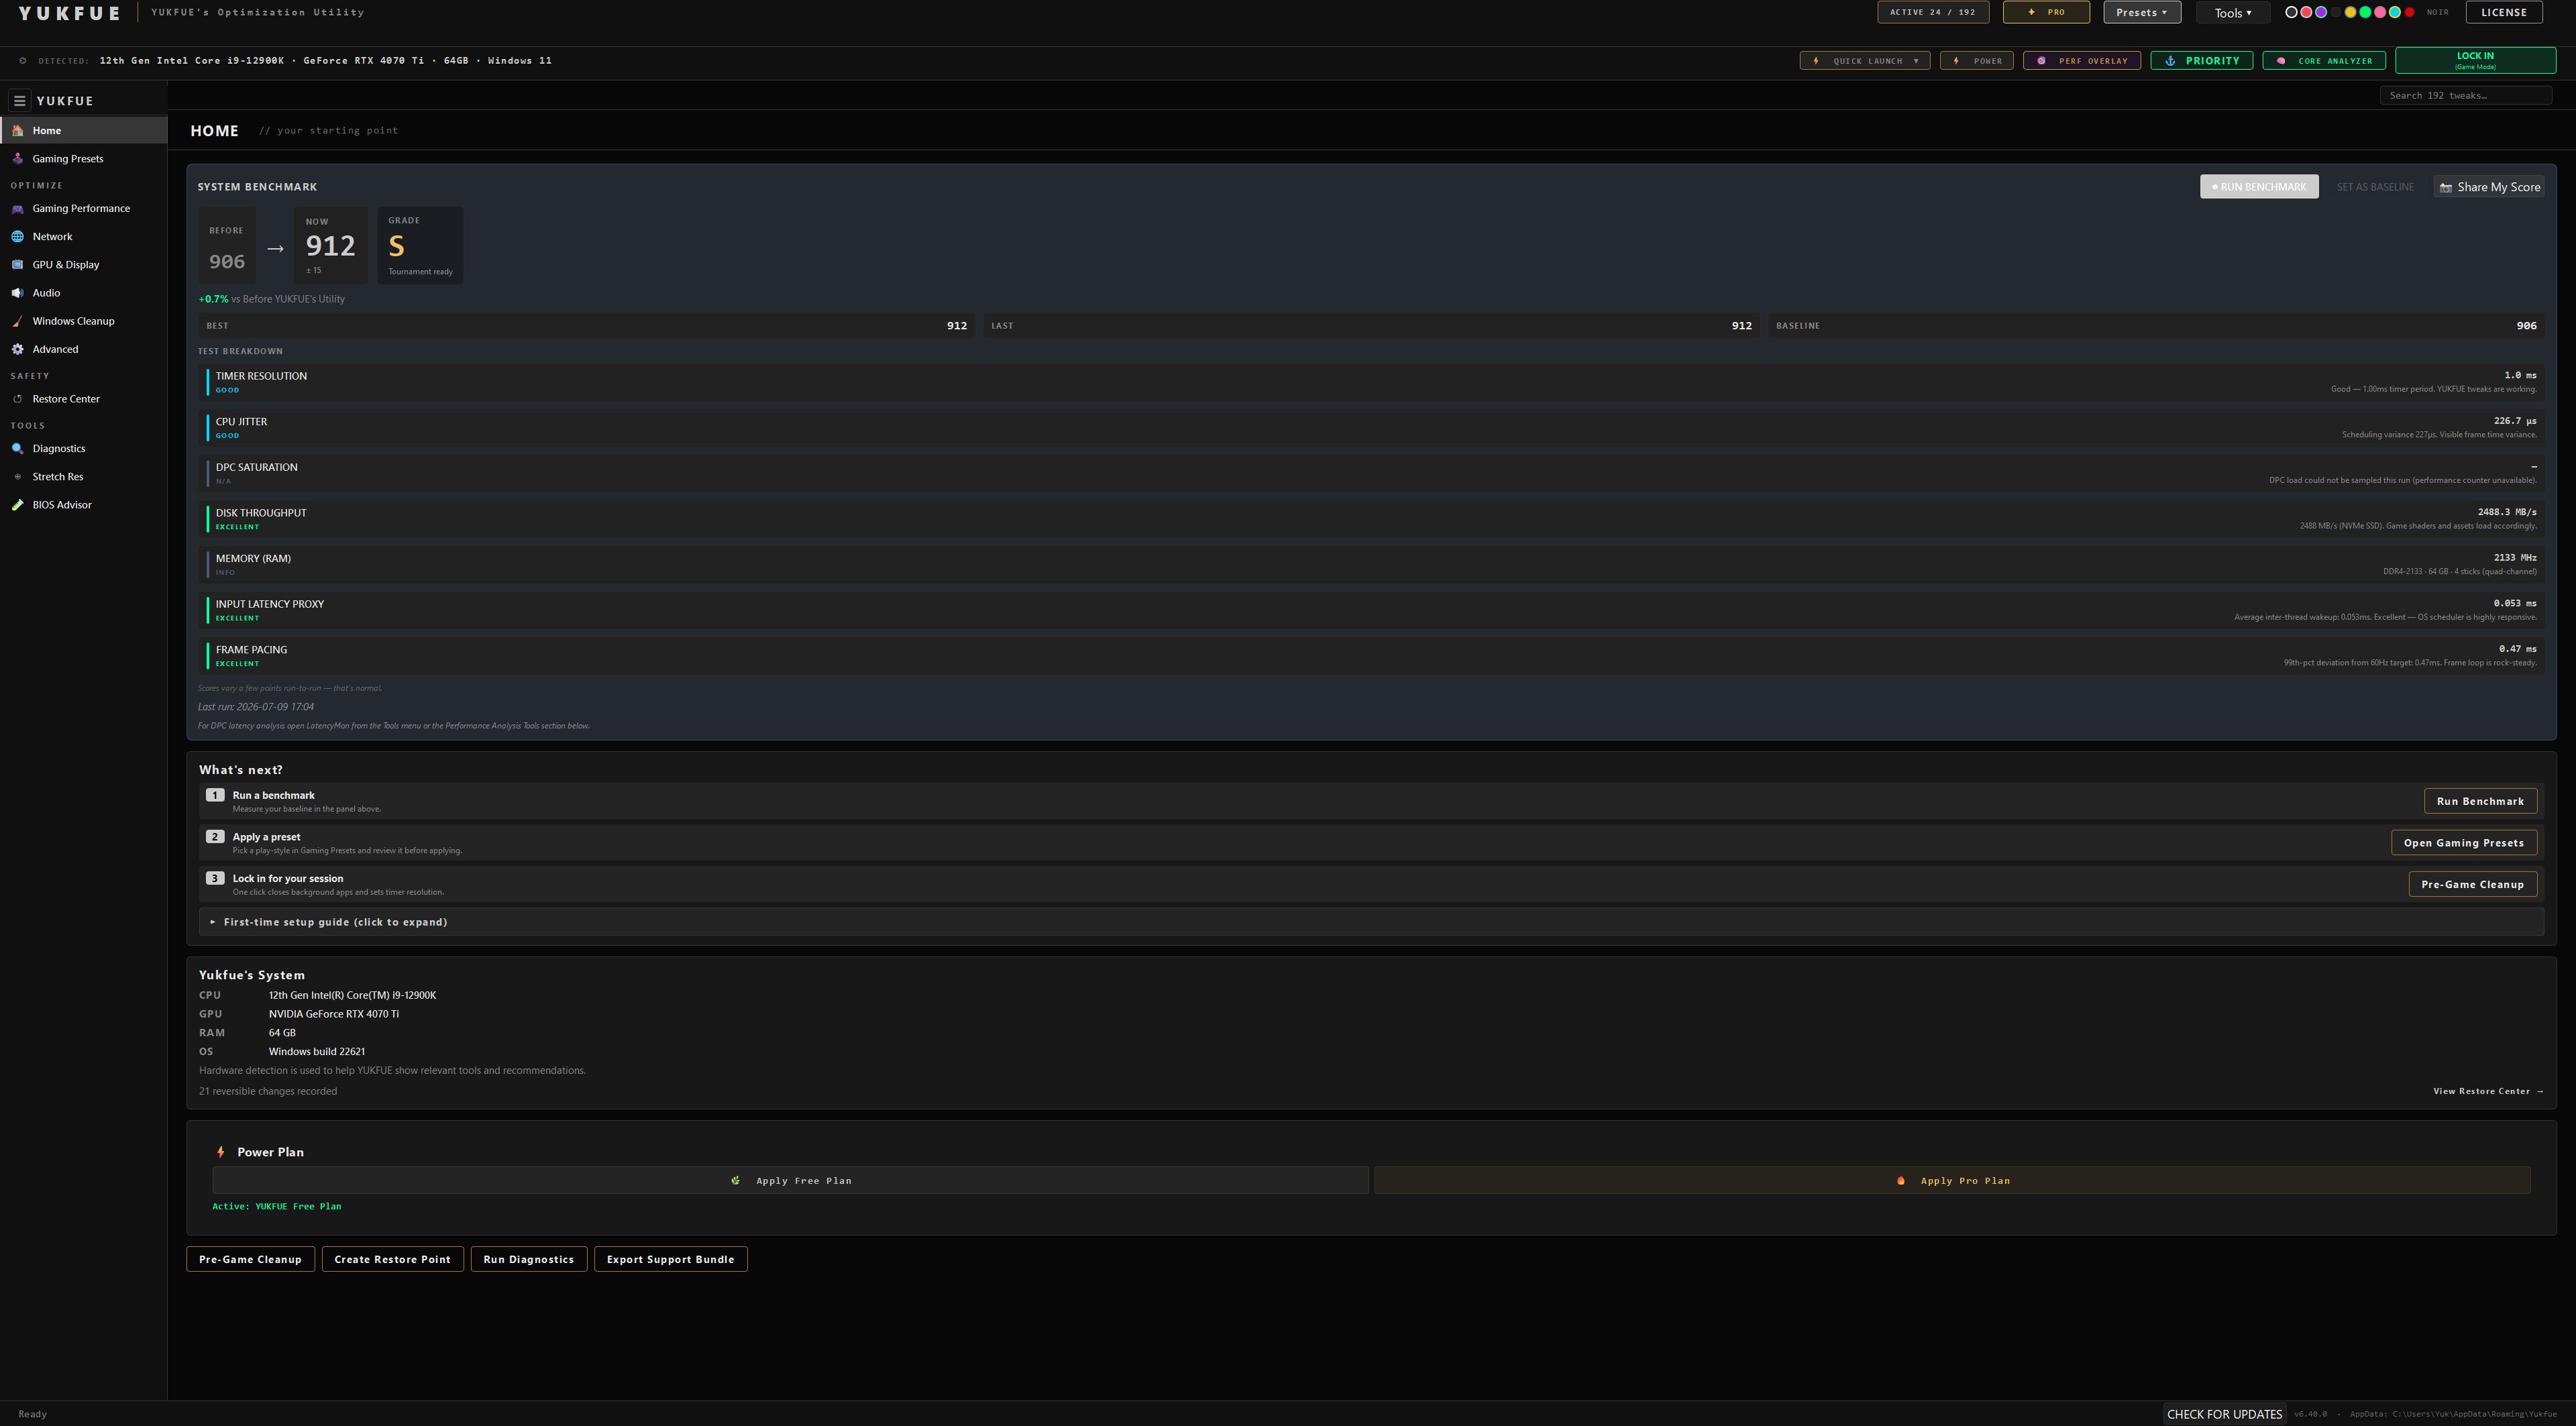Open the Quick Launch dropdown
Viewport: 2576px width, 1426px height.
[x=1865, y=61]
